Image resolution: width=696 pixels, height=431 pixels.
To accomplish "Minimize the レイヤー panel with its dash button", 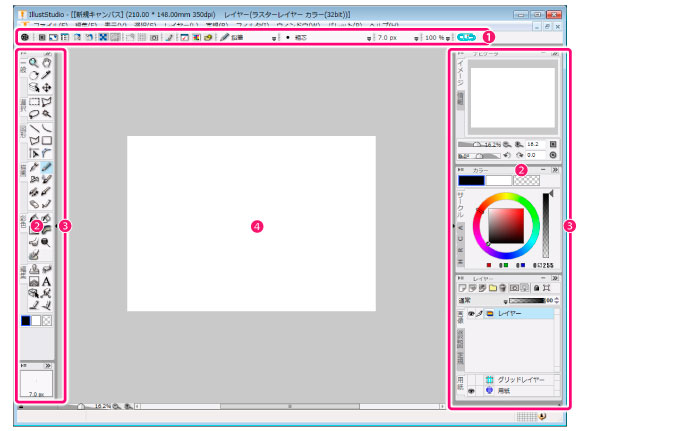I will [x=543, y=278].
